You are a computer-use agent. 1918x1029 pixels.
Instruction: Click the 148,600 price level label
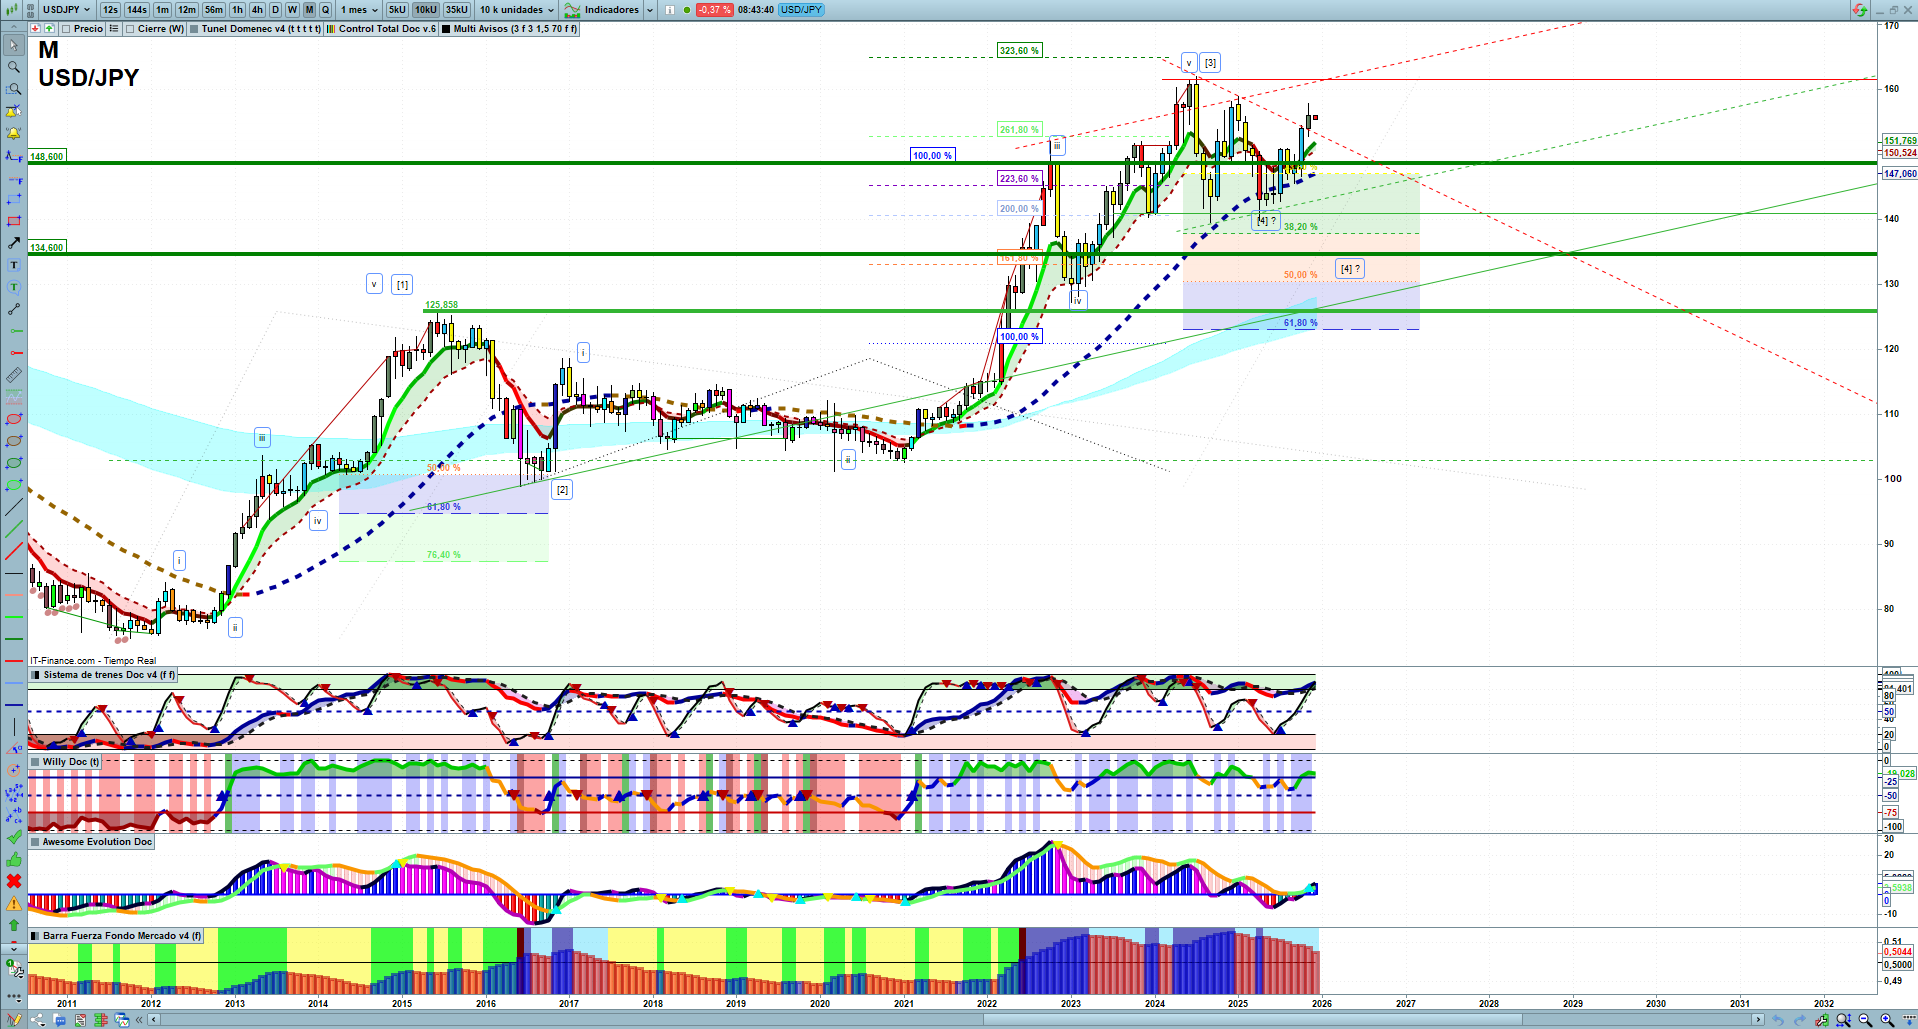47,156
